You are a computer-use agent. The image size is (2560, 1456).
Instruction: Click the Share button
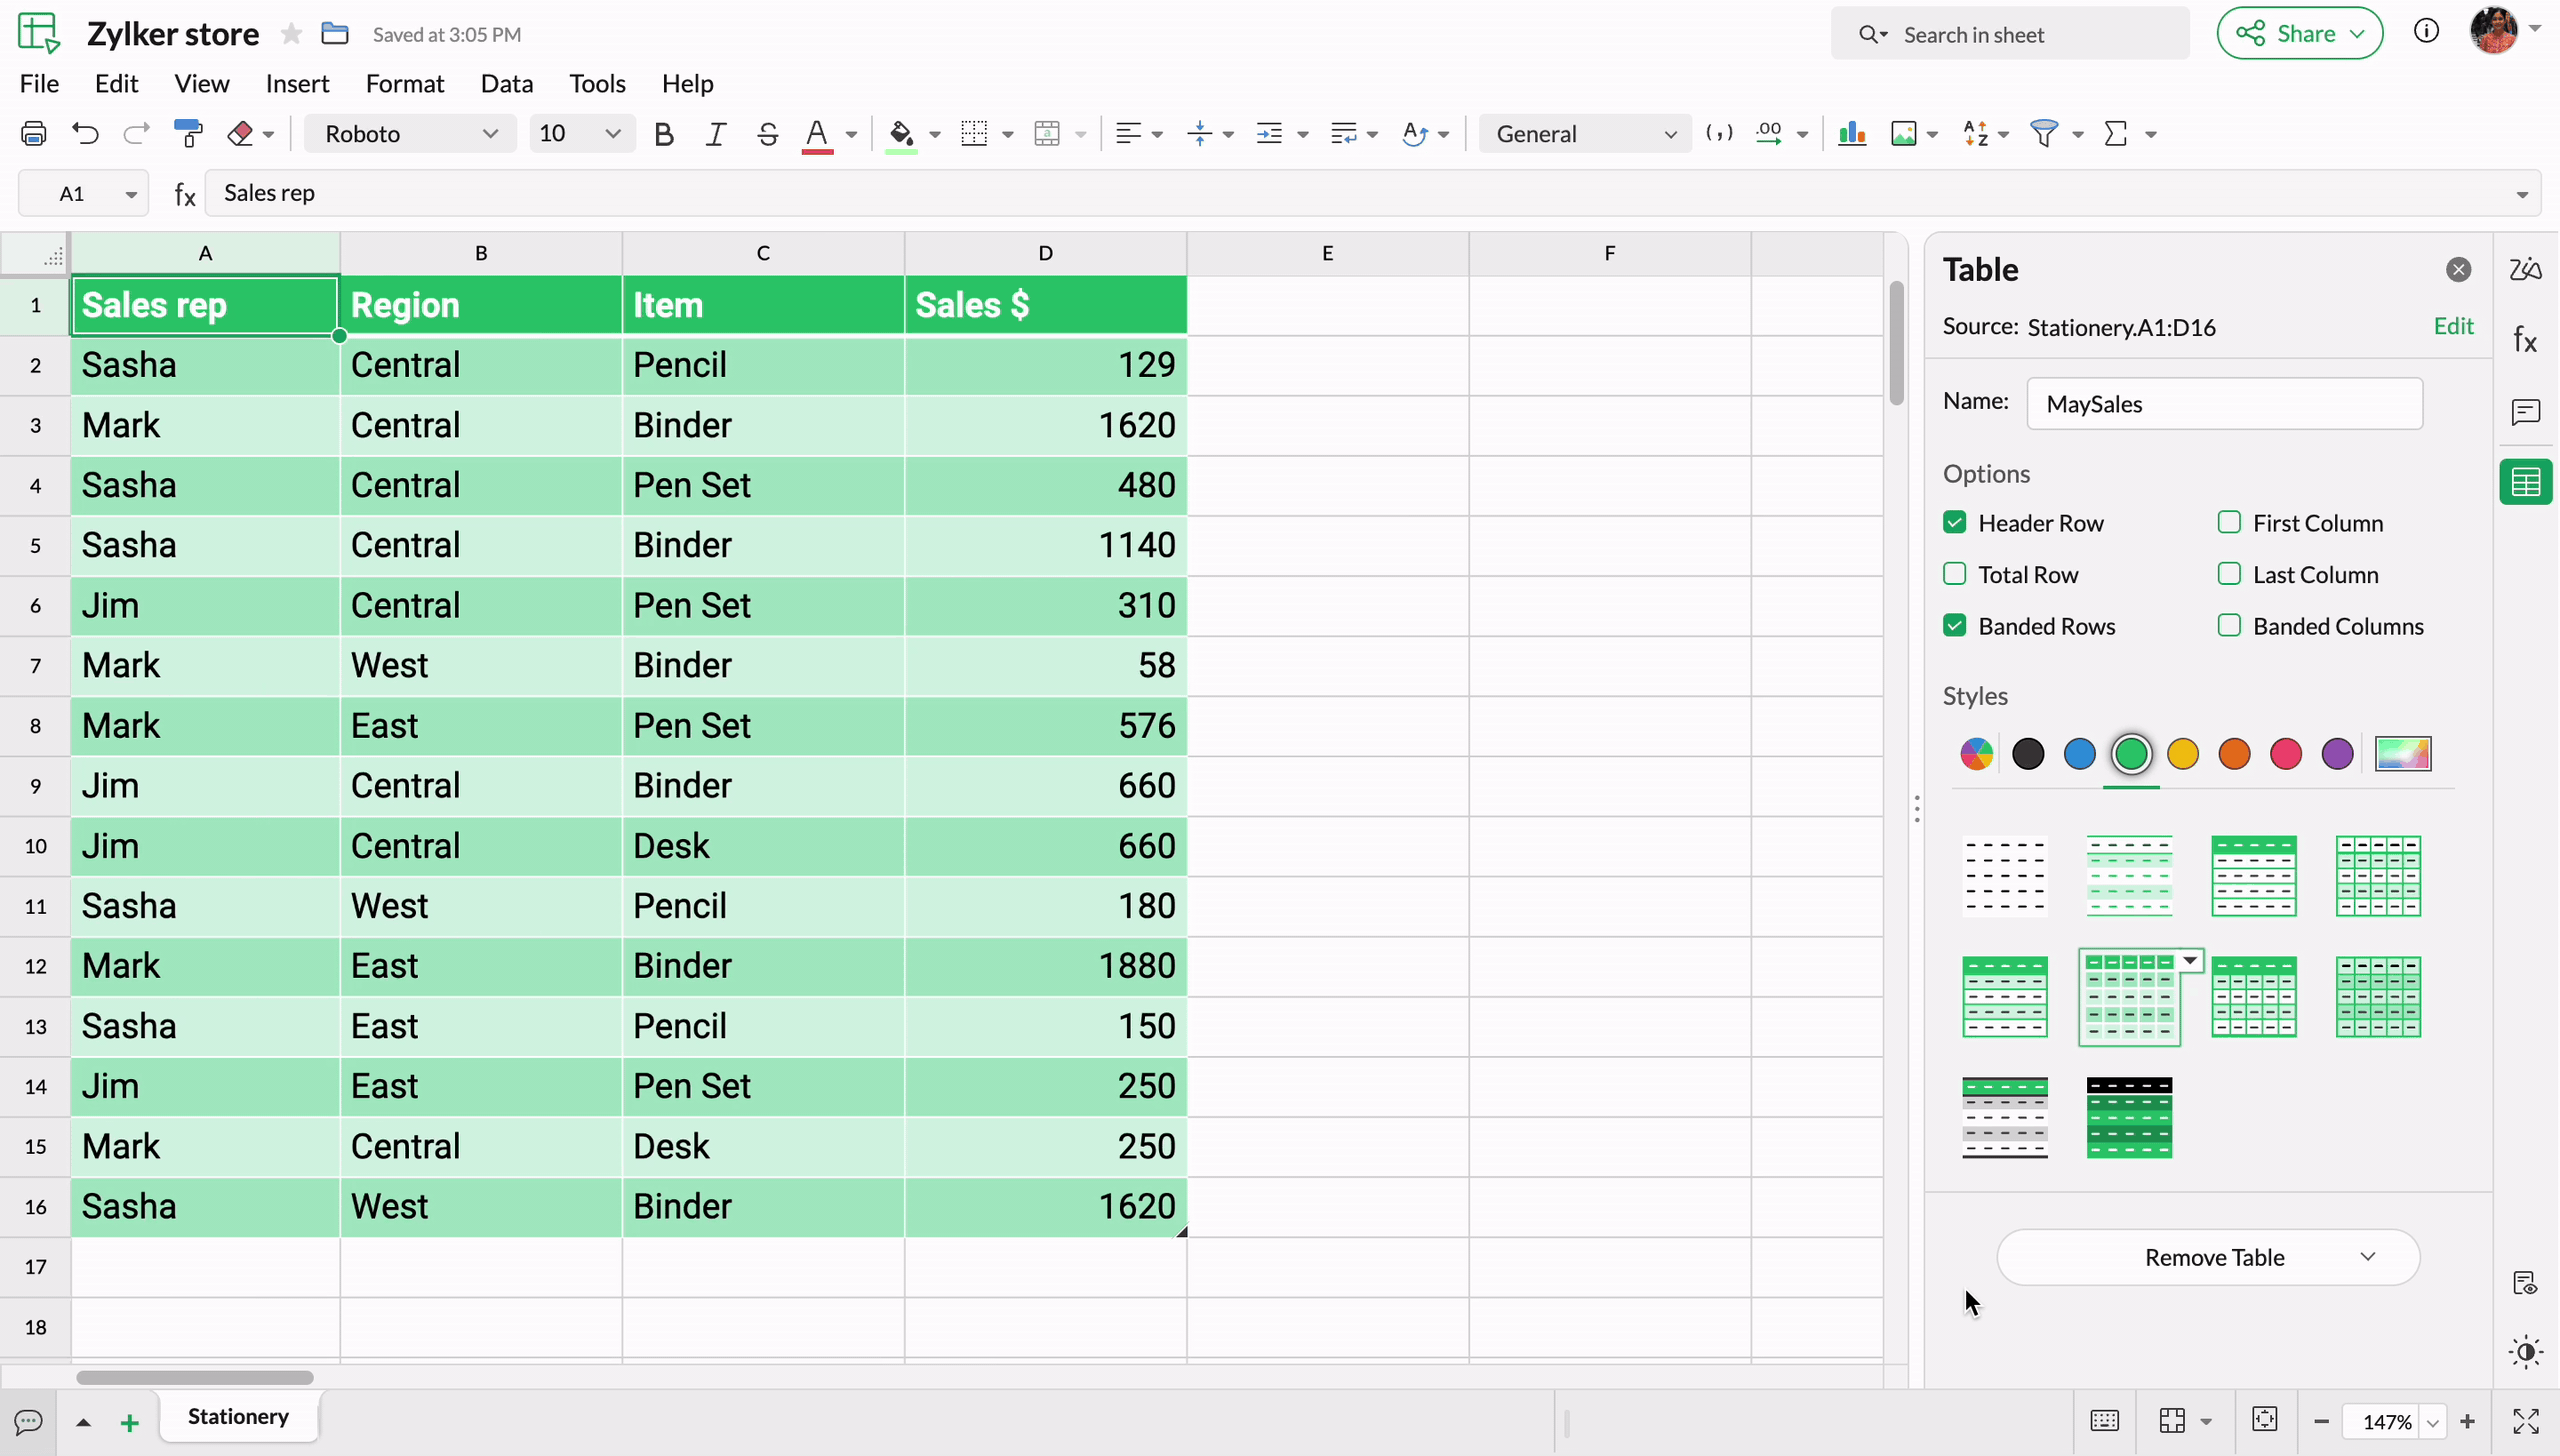[x=2299, y=34]
